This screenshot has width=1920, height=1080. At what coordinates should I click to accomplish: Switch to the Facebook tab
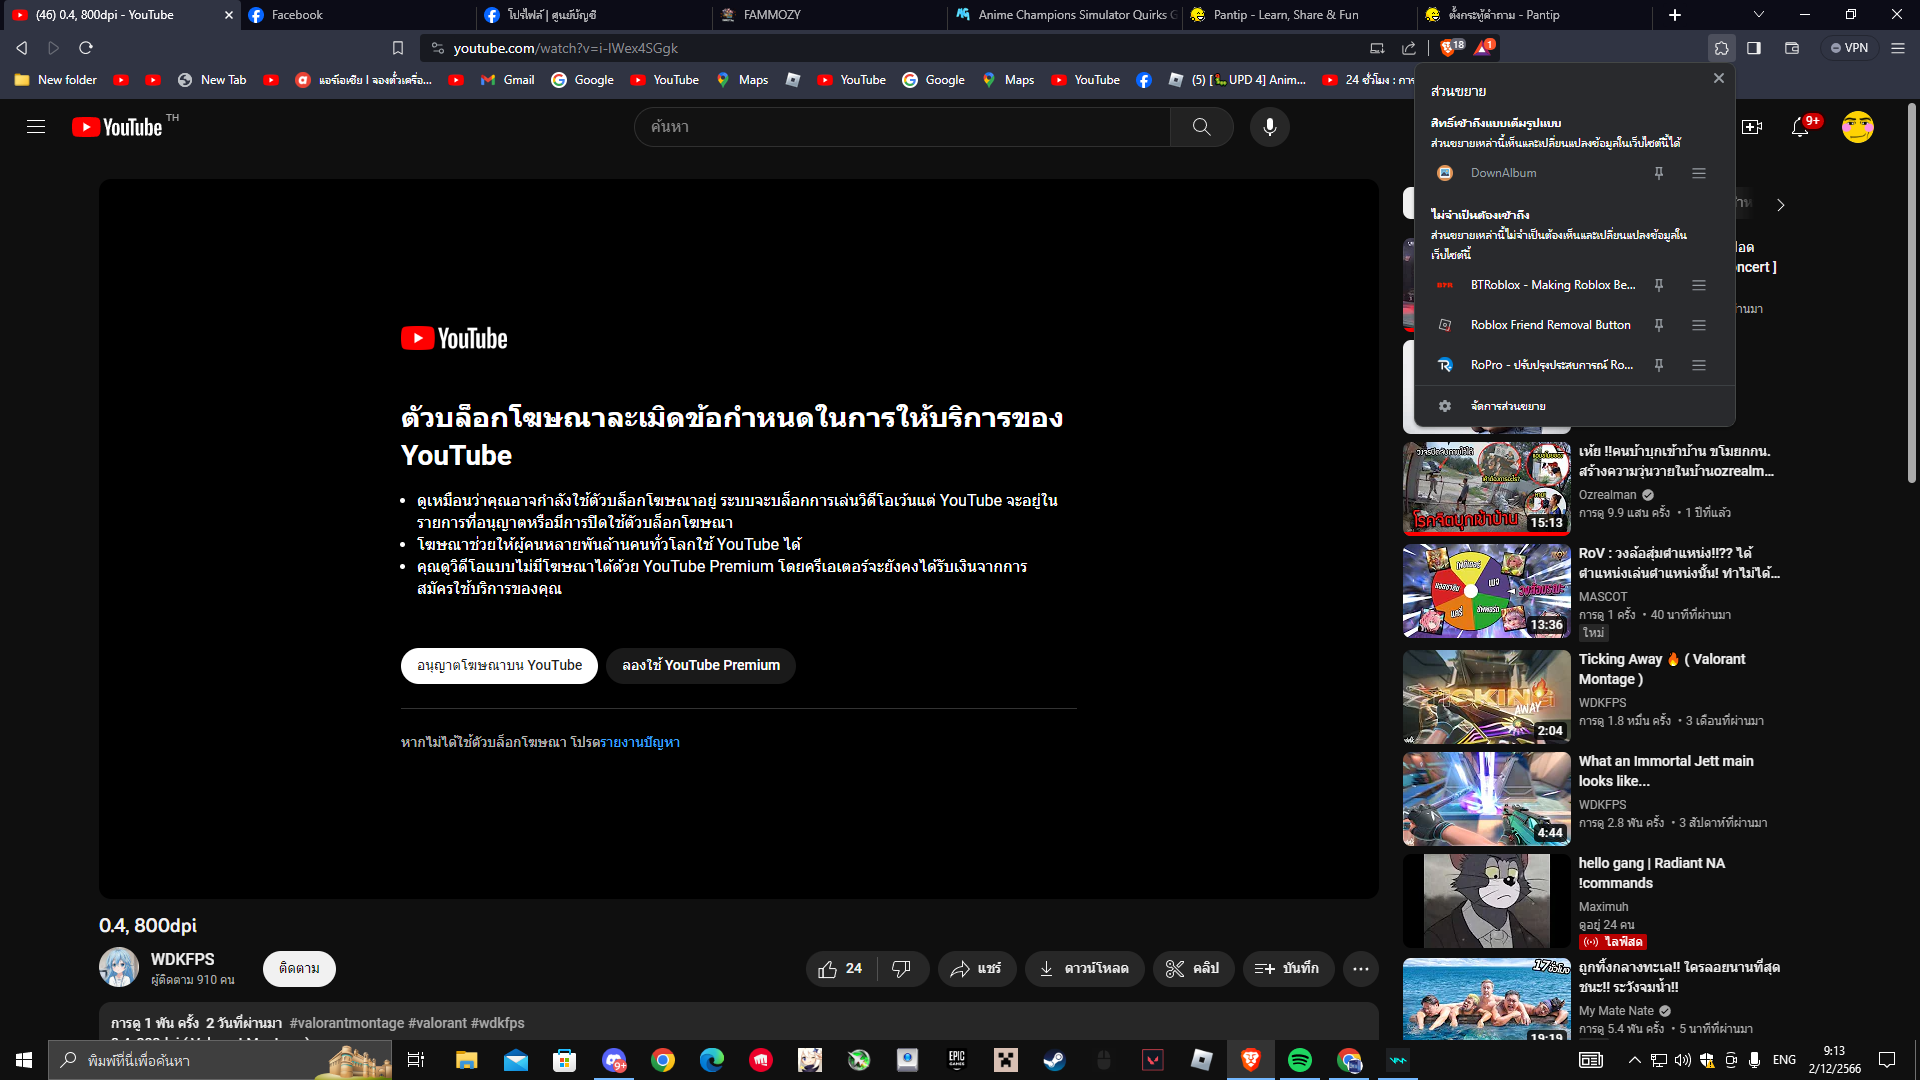358,15
